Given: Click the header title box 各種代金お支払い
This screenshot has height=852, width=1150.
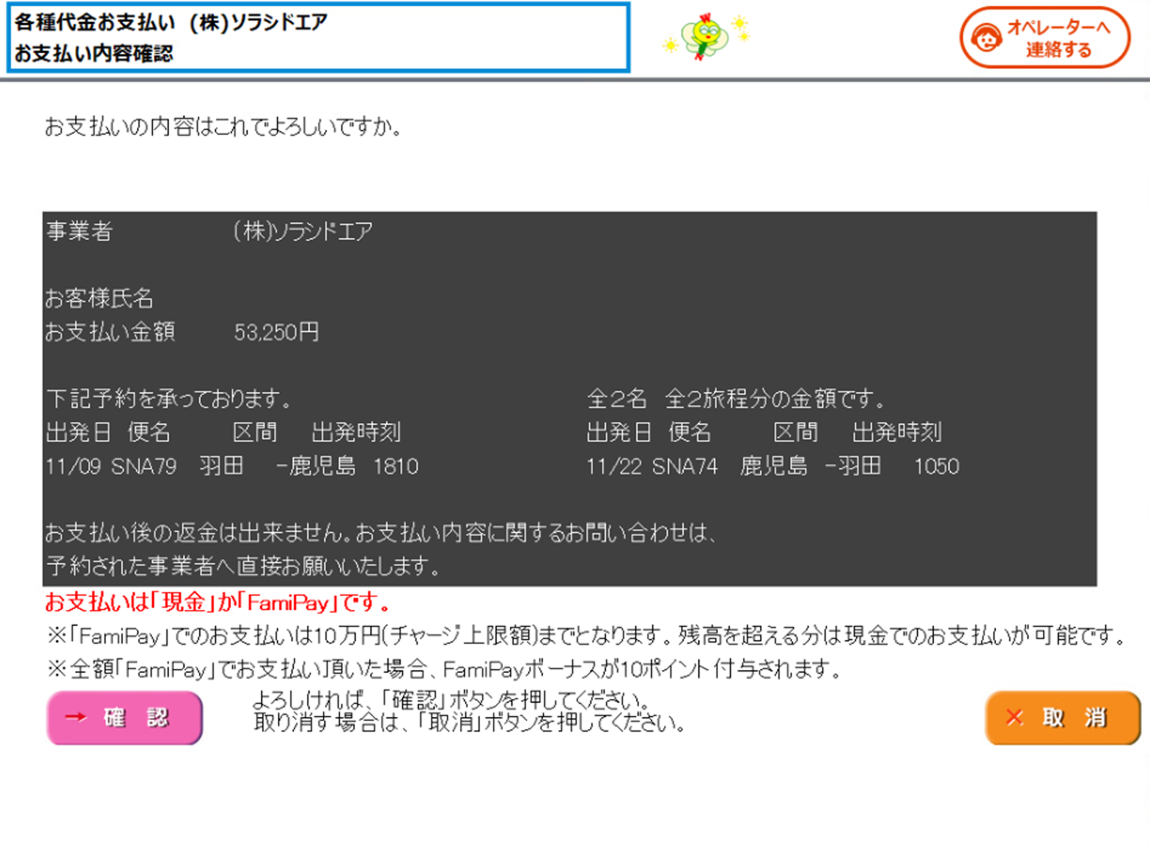Looking at the screenshot, I should click(x=318, y=37).
